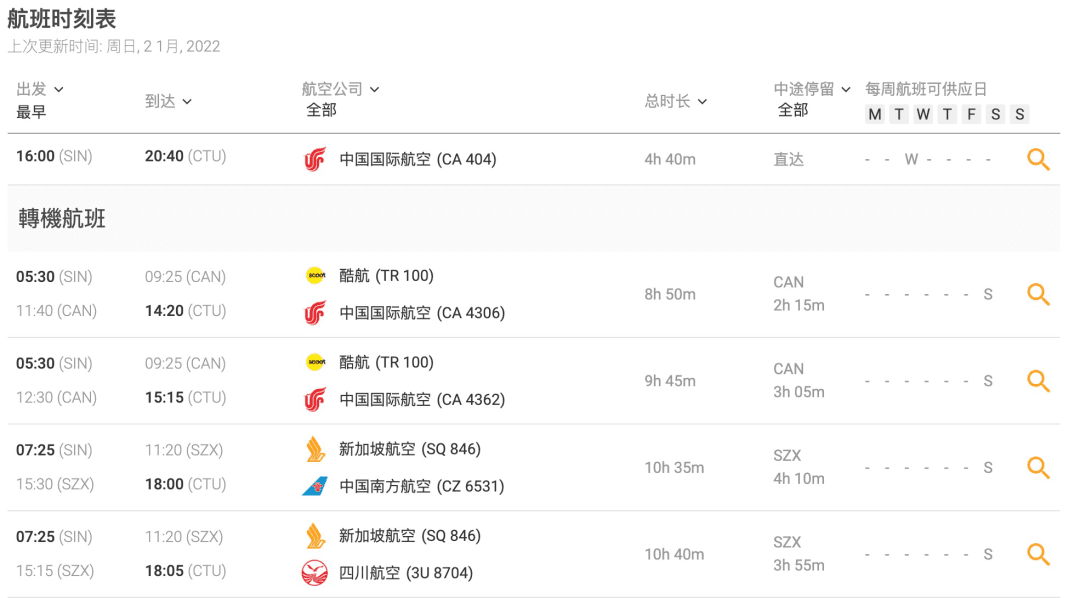Screen dimensions: 1080x598
Task: Toggle the Thursday weekday filter box
Action: 947,114
